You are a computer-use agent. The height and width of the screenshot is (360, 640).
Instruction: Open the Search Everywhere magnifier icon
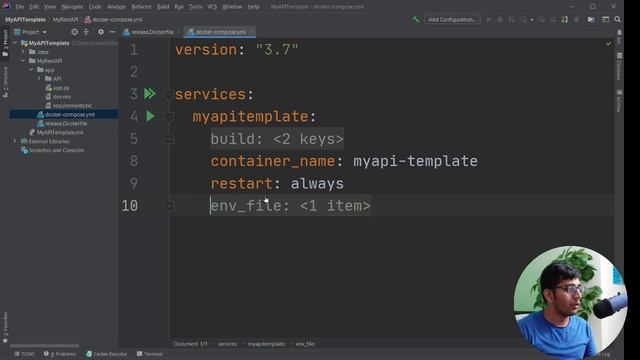(x=618, y=19)
